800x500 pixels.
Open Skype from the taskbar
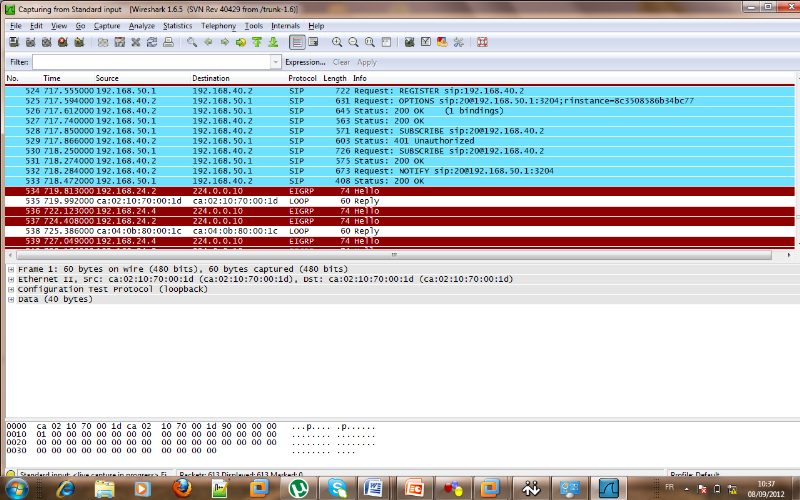[x=337, y=488]
